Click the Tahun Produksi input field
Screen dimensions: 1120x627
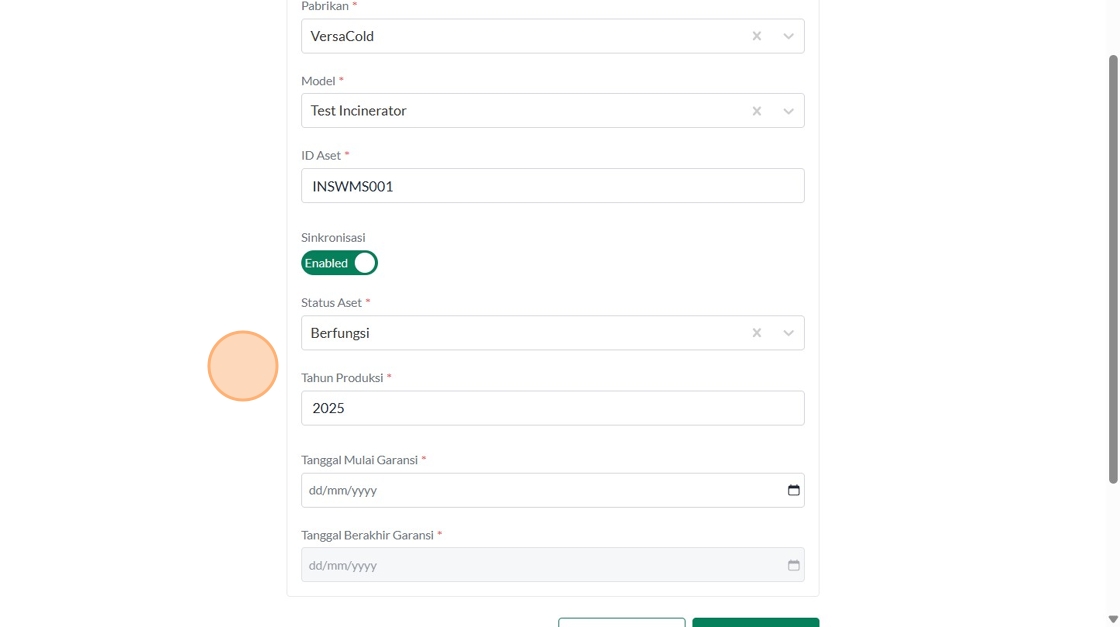(x=552, y=408)
